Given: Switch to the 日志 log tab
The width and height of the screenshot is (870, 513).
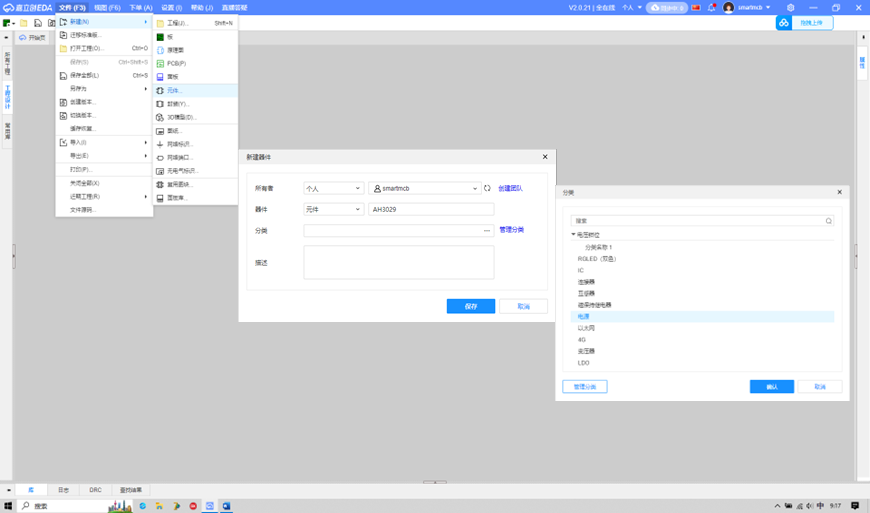Looking at the screenshot, I should (x=63, y=490).
